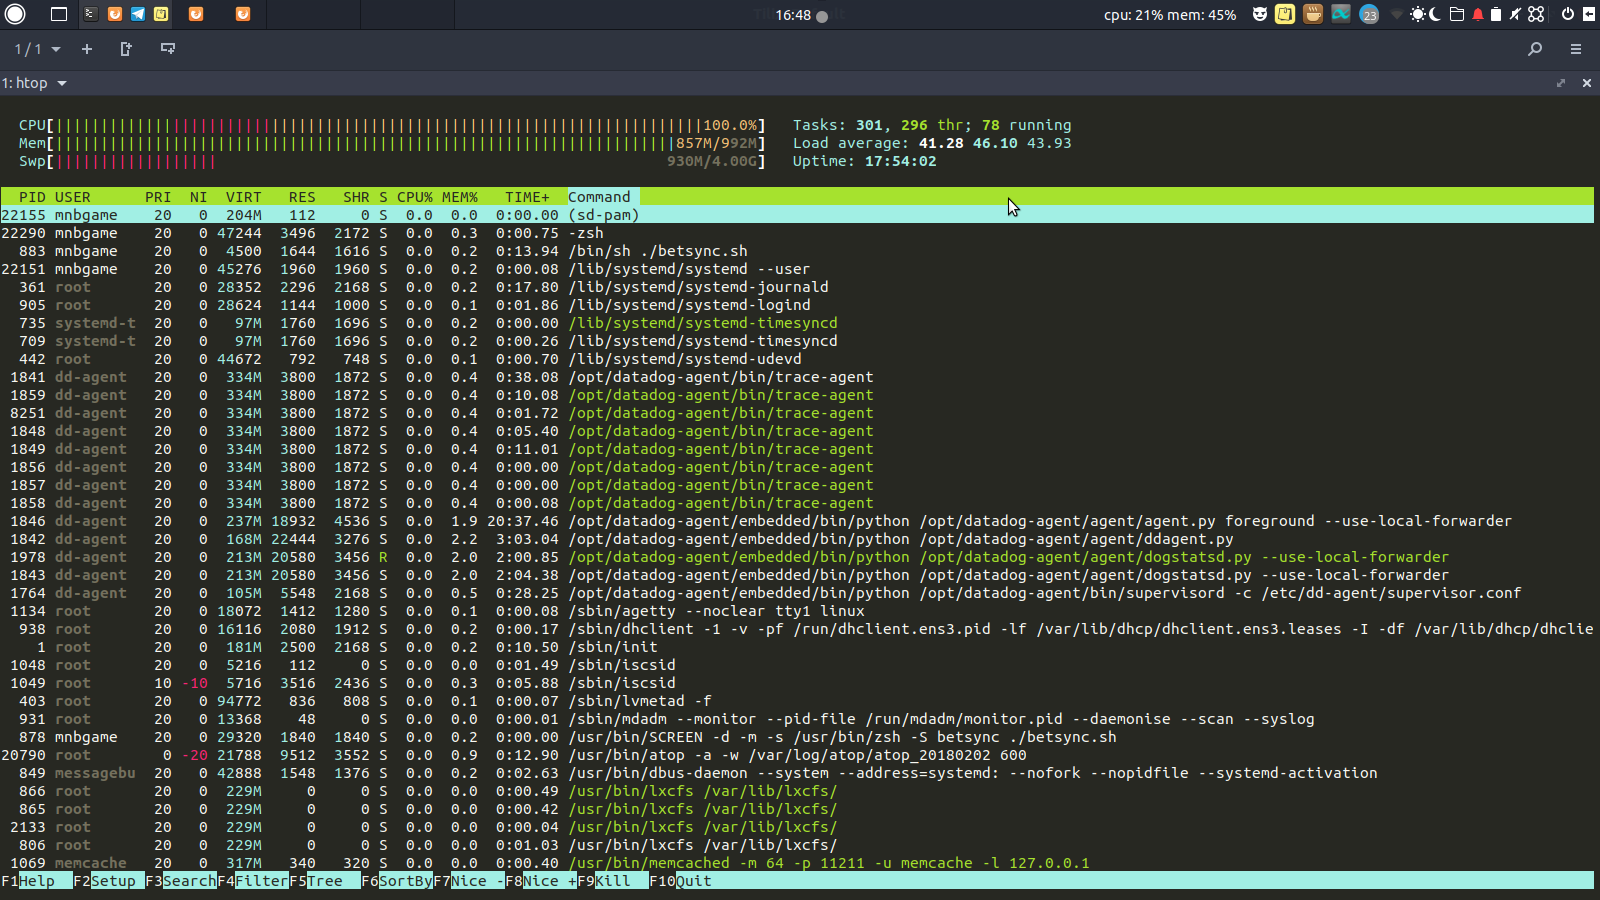The width and height of the screenshot is (1600, 900).
Task: Open the coffee cup Caffeine tray icon
Action: [x=1313, y=14]
